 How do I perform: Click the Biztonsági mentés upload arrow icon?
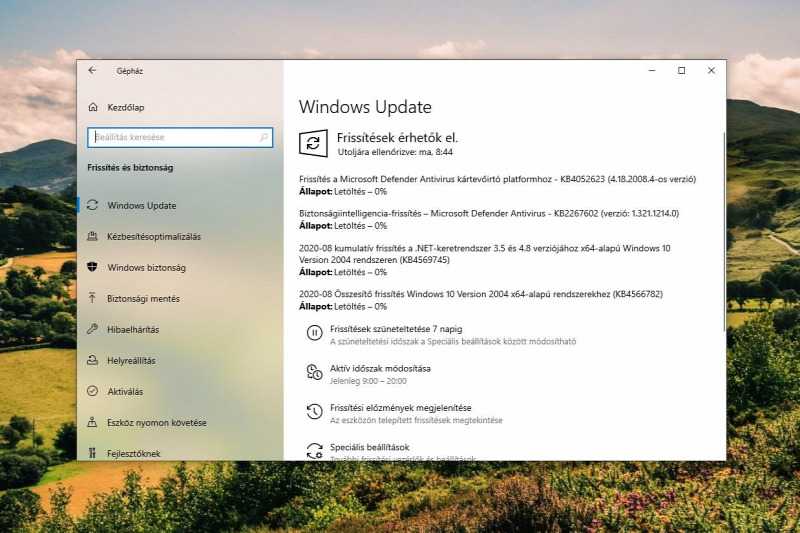click(x=92, y=298)
